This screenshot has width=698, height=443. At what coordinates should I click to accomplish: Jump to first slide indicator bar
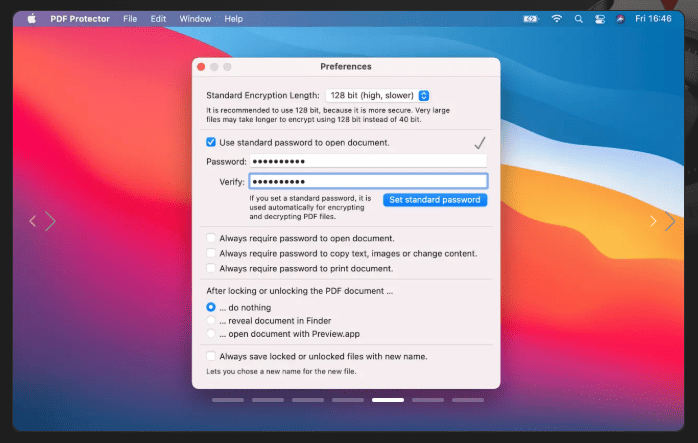228,400
